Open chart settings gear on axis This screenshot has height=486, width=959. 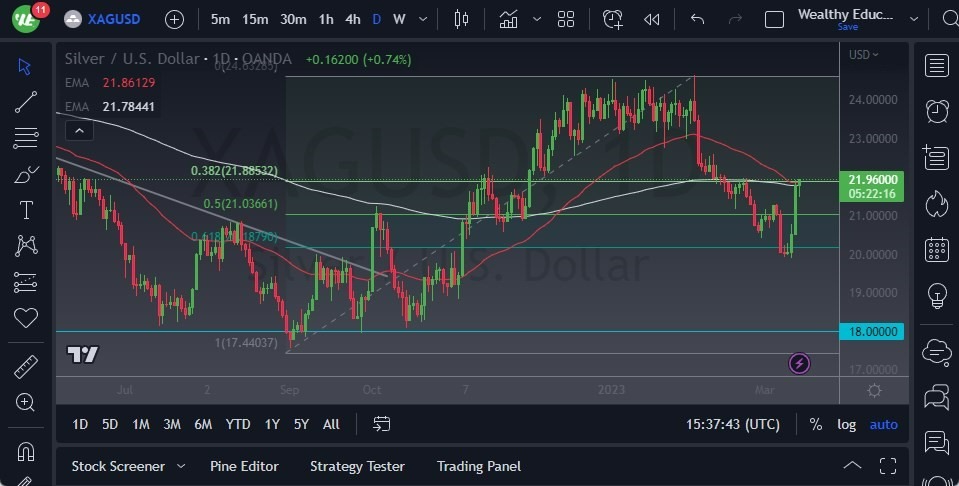(874, 391)
